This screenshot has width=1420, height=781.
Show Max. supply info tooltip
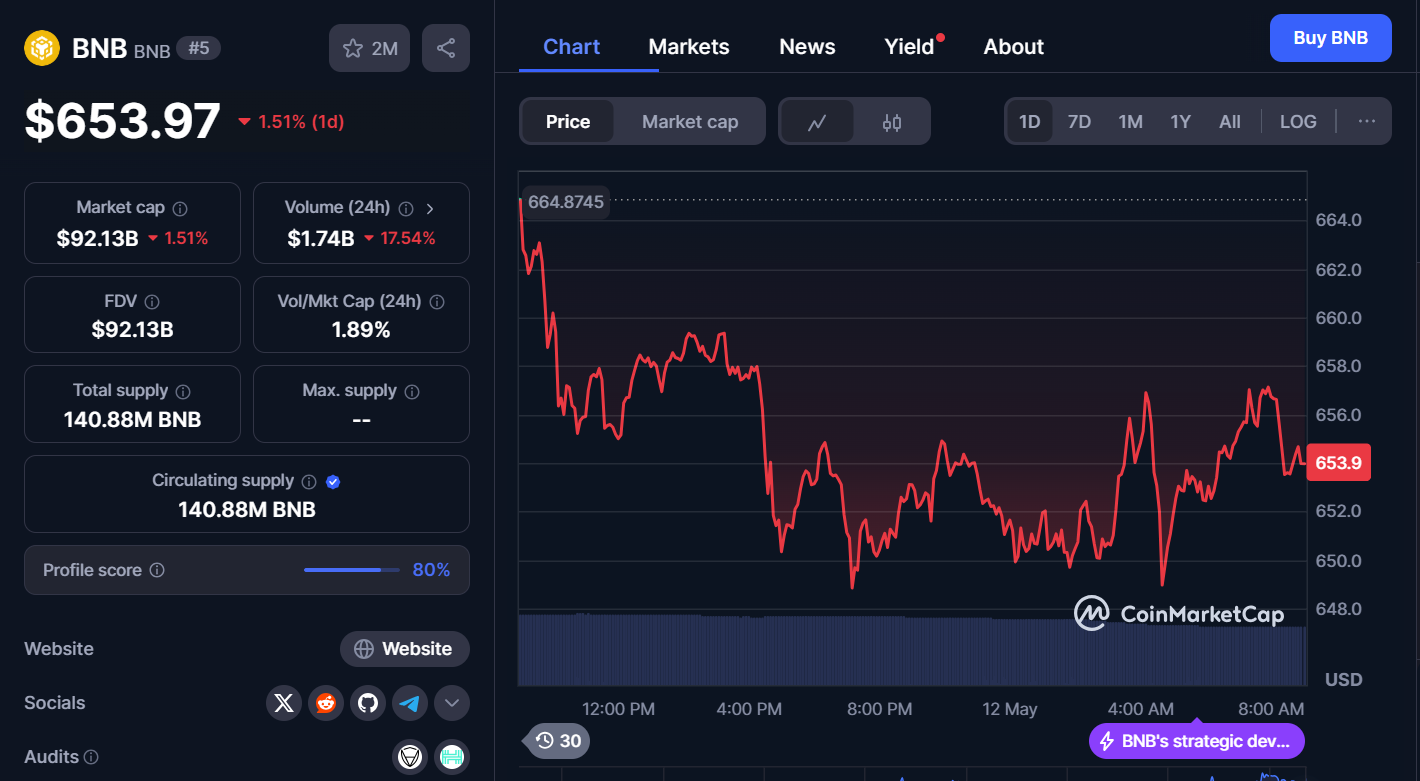coord(412,391)
